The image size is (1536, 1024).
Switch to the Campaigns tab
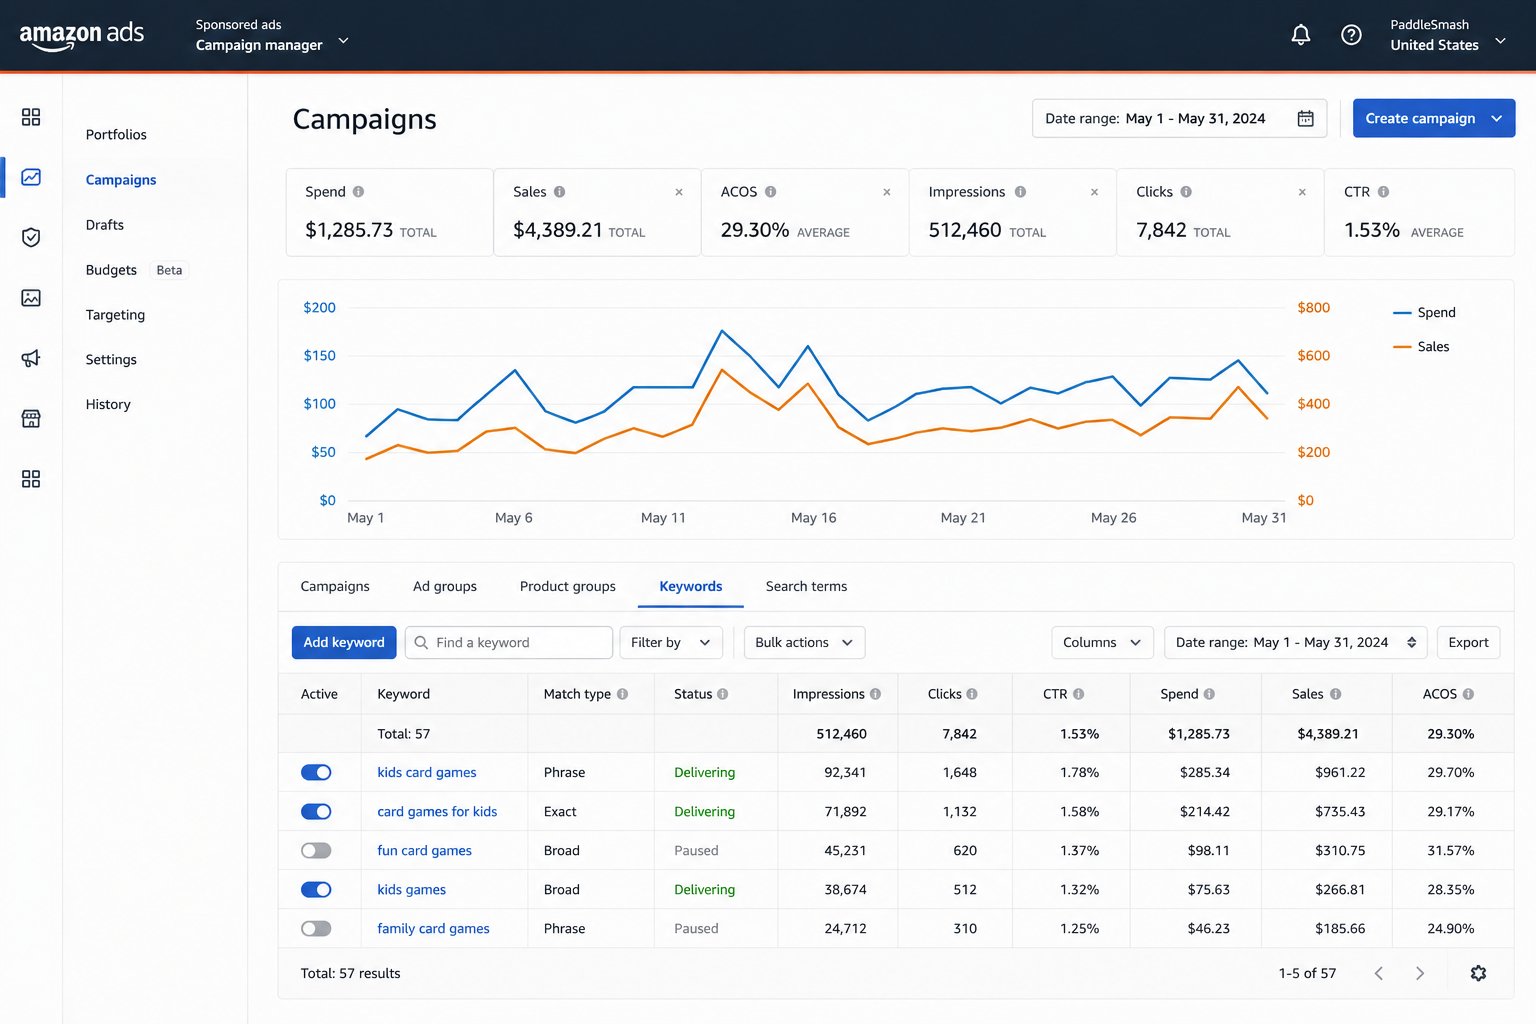(335, 586)
